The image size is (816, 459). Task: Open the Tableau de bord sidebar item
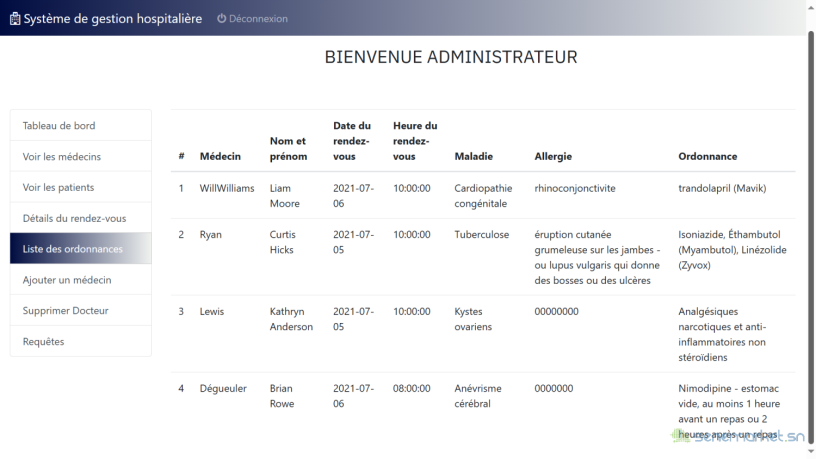81,125
